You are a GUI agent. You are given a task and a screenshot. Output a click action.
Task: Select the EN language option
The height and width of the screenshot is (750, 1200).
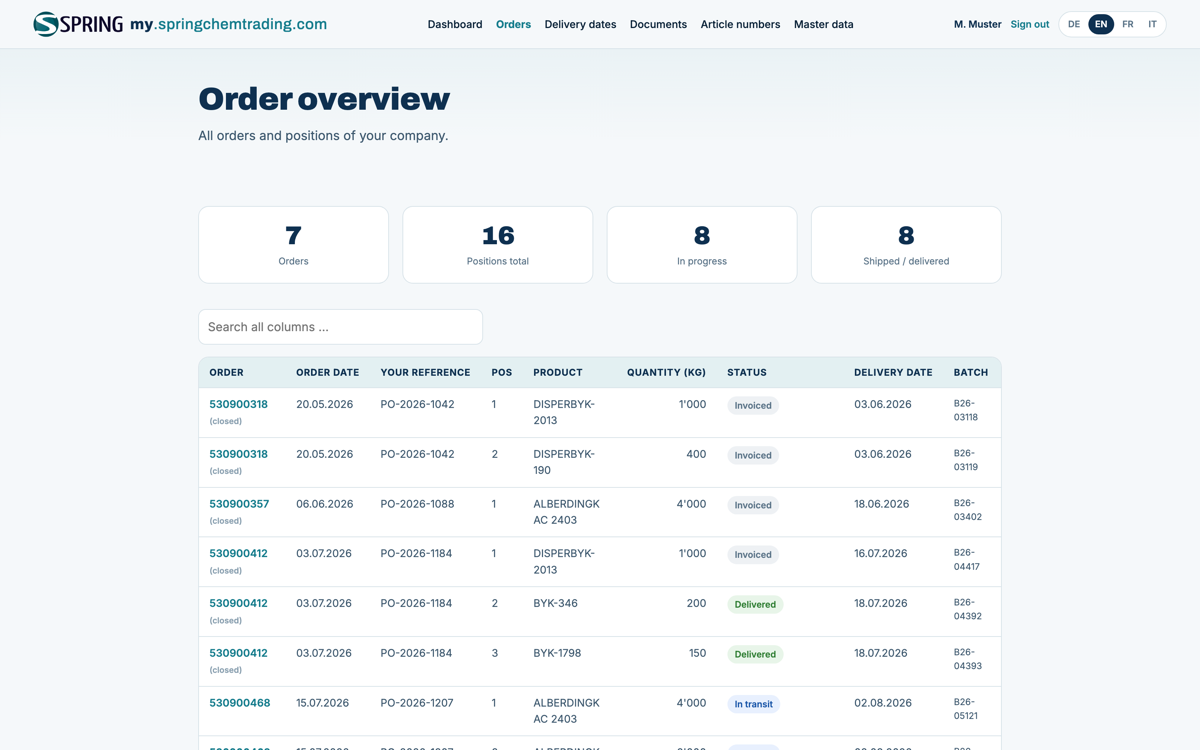click(1101, 24)
